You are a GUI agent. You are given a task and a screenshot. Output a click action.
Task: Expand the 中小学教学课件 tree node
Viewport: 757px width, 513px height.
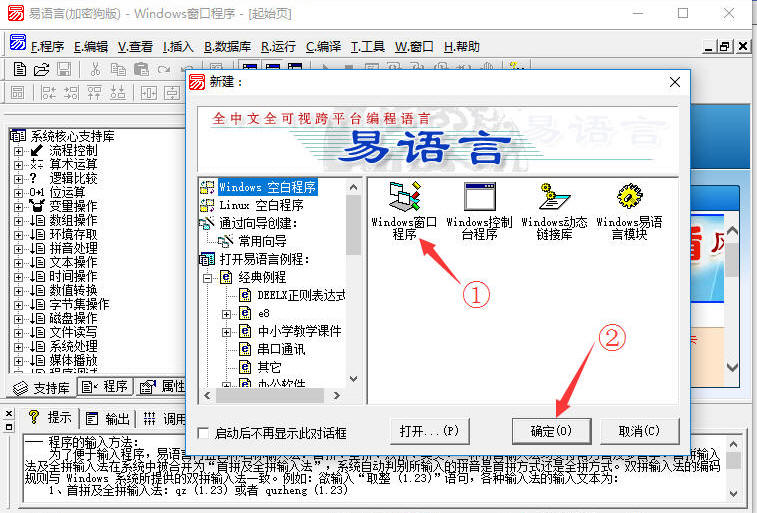coord(227,331)
